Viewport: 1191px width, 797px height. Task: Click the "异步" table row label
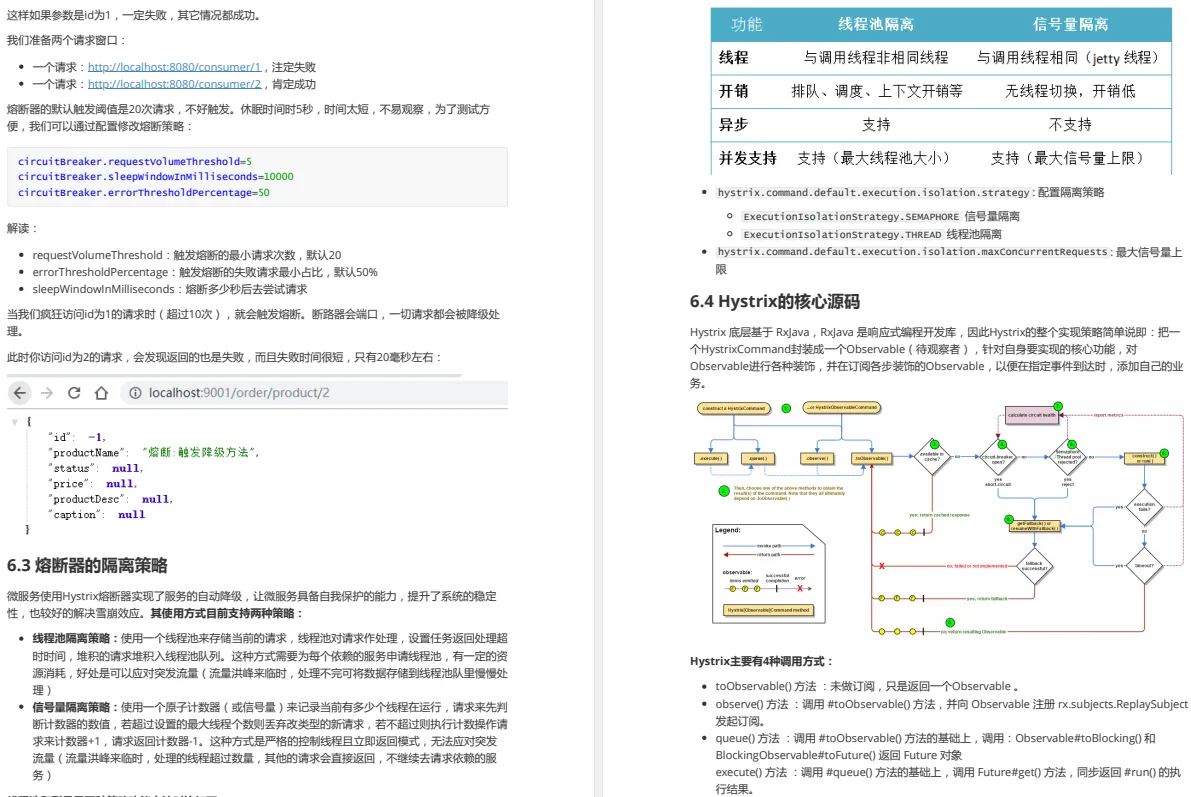(x=733, y=125)
